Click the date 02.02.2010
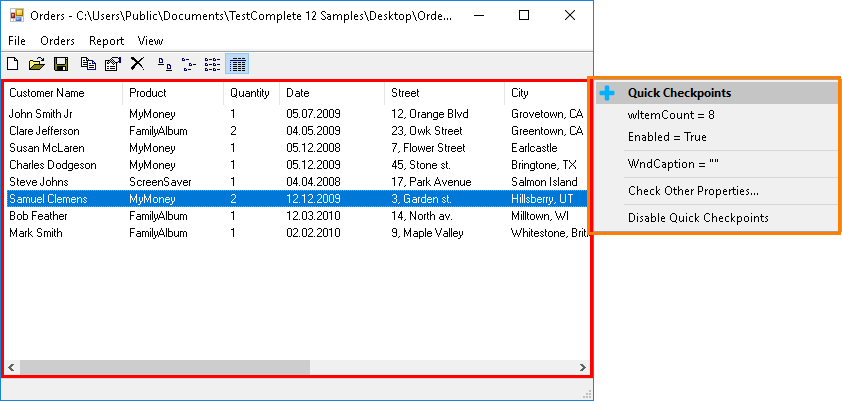Screen dimensions: 842x401 313,233
